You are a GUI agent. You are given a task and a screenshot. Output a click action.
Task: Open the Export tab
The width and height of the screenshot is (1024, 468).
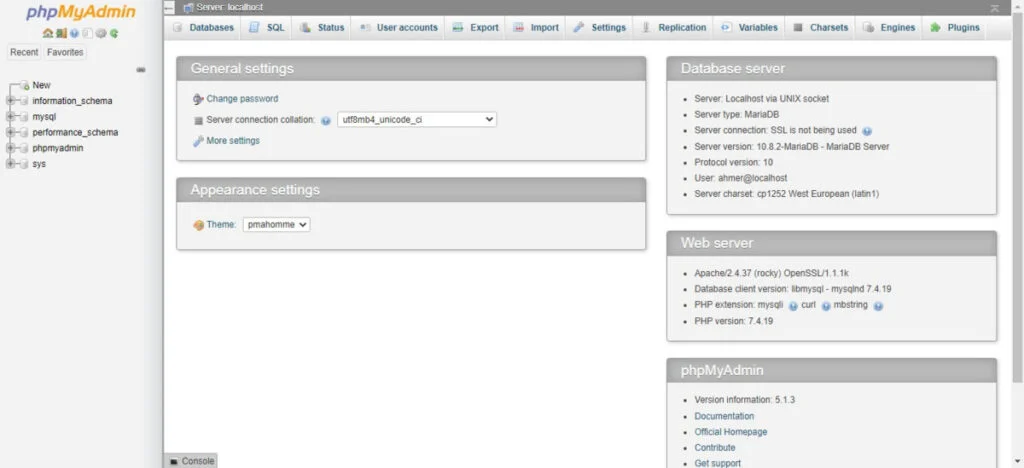475,27
